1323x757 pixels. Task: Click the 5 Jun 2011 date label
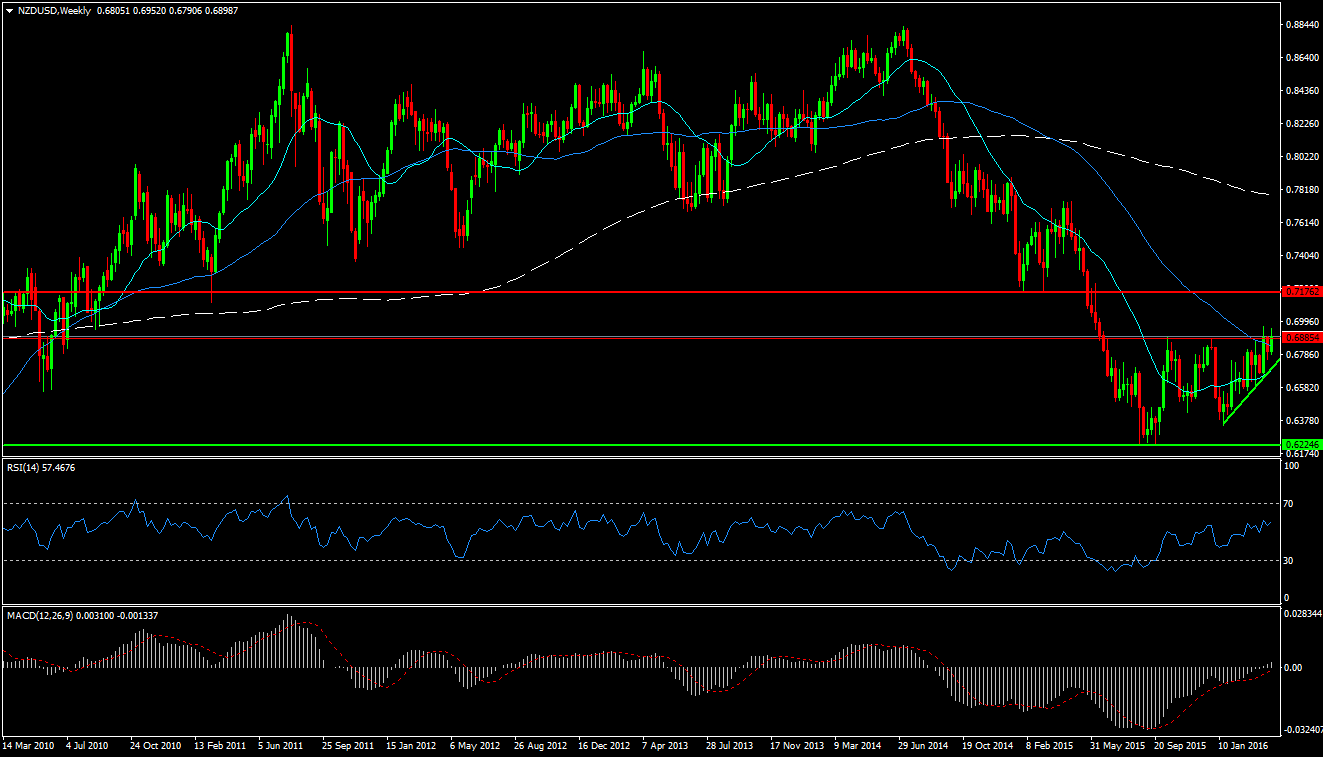pos(281,746)
